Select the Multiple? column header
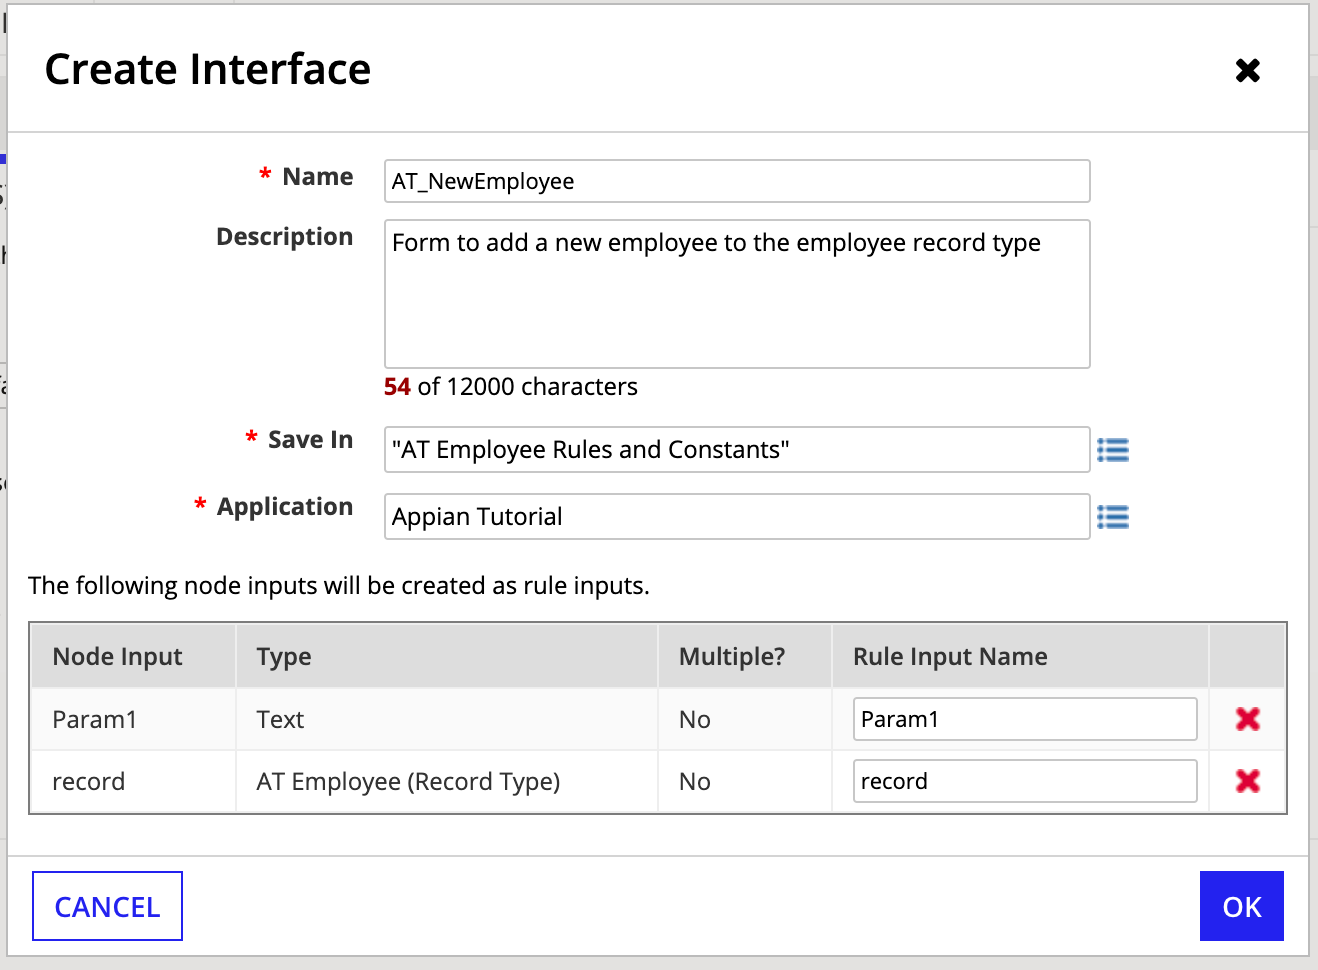Screen dimensions: 1318x970 click(x=745, y=656)
